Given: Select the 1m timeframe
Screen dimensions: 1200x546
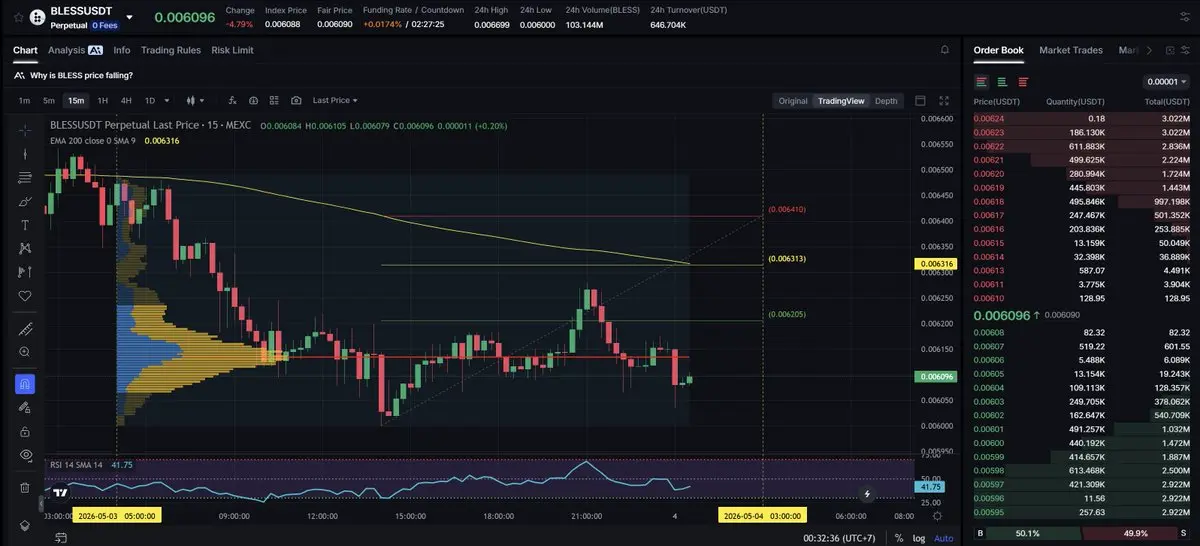Looking at the screenshot, I should tap(24, 100).
